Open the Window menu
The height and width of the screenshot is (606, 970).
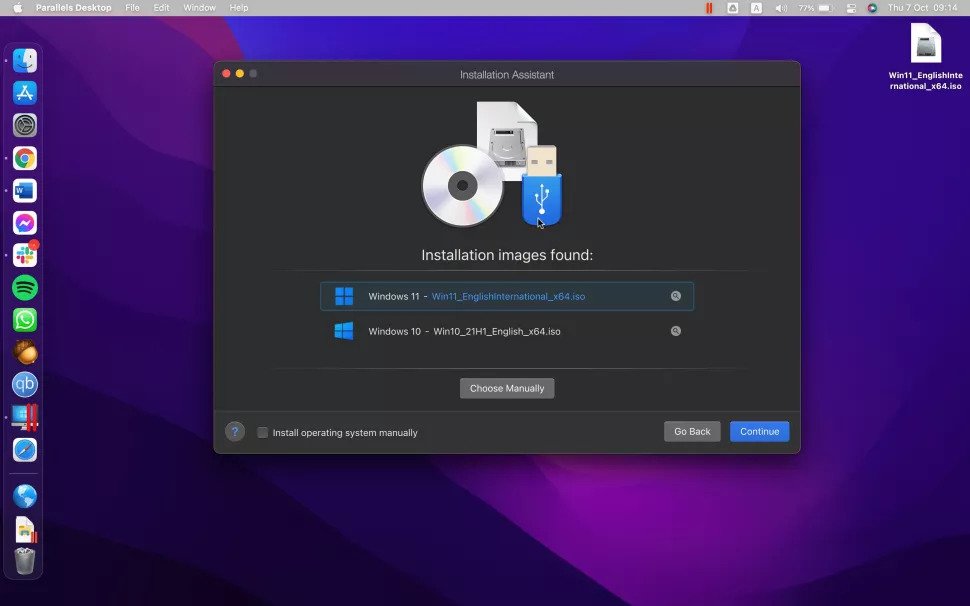point(199,7)
